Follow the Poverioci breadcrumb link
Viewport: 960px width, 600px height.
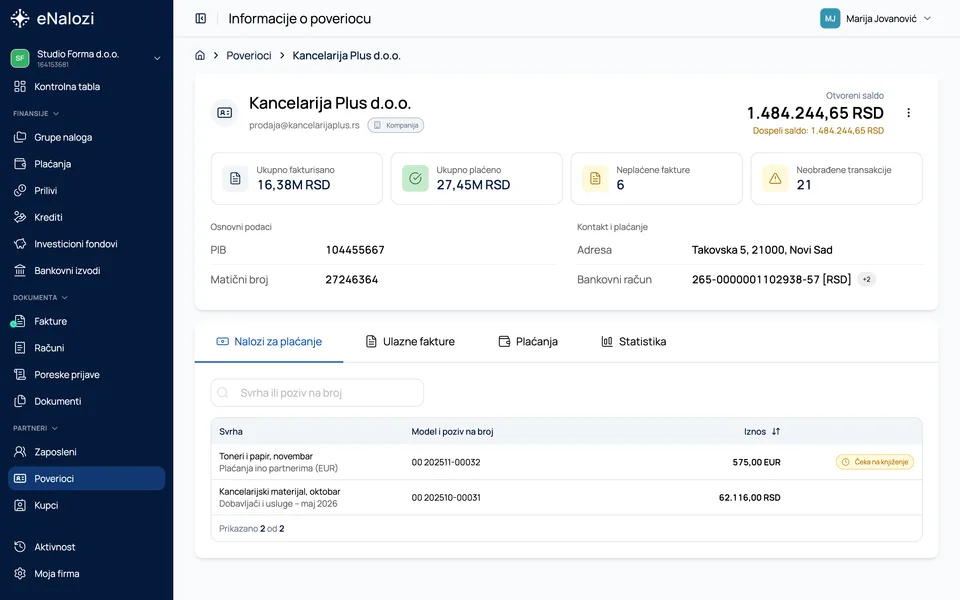pos(249,55)
